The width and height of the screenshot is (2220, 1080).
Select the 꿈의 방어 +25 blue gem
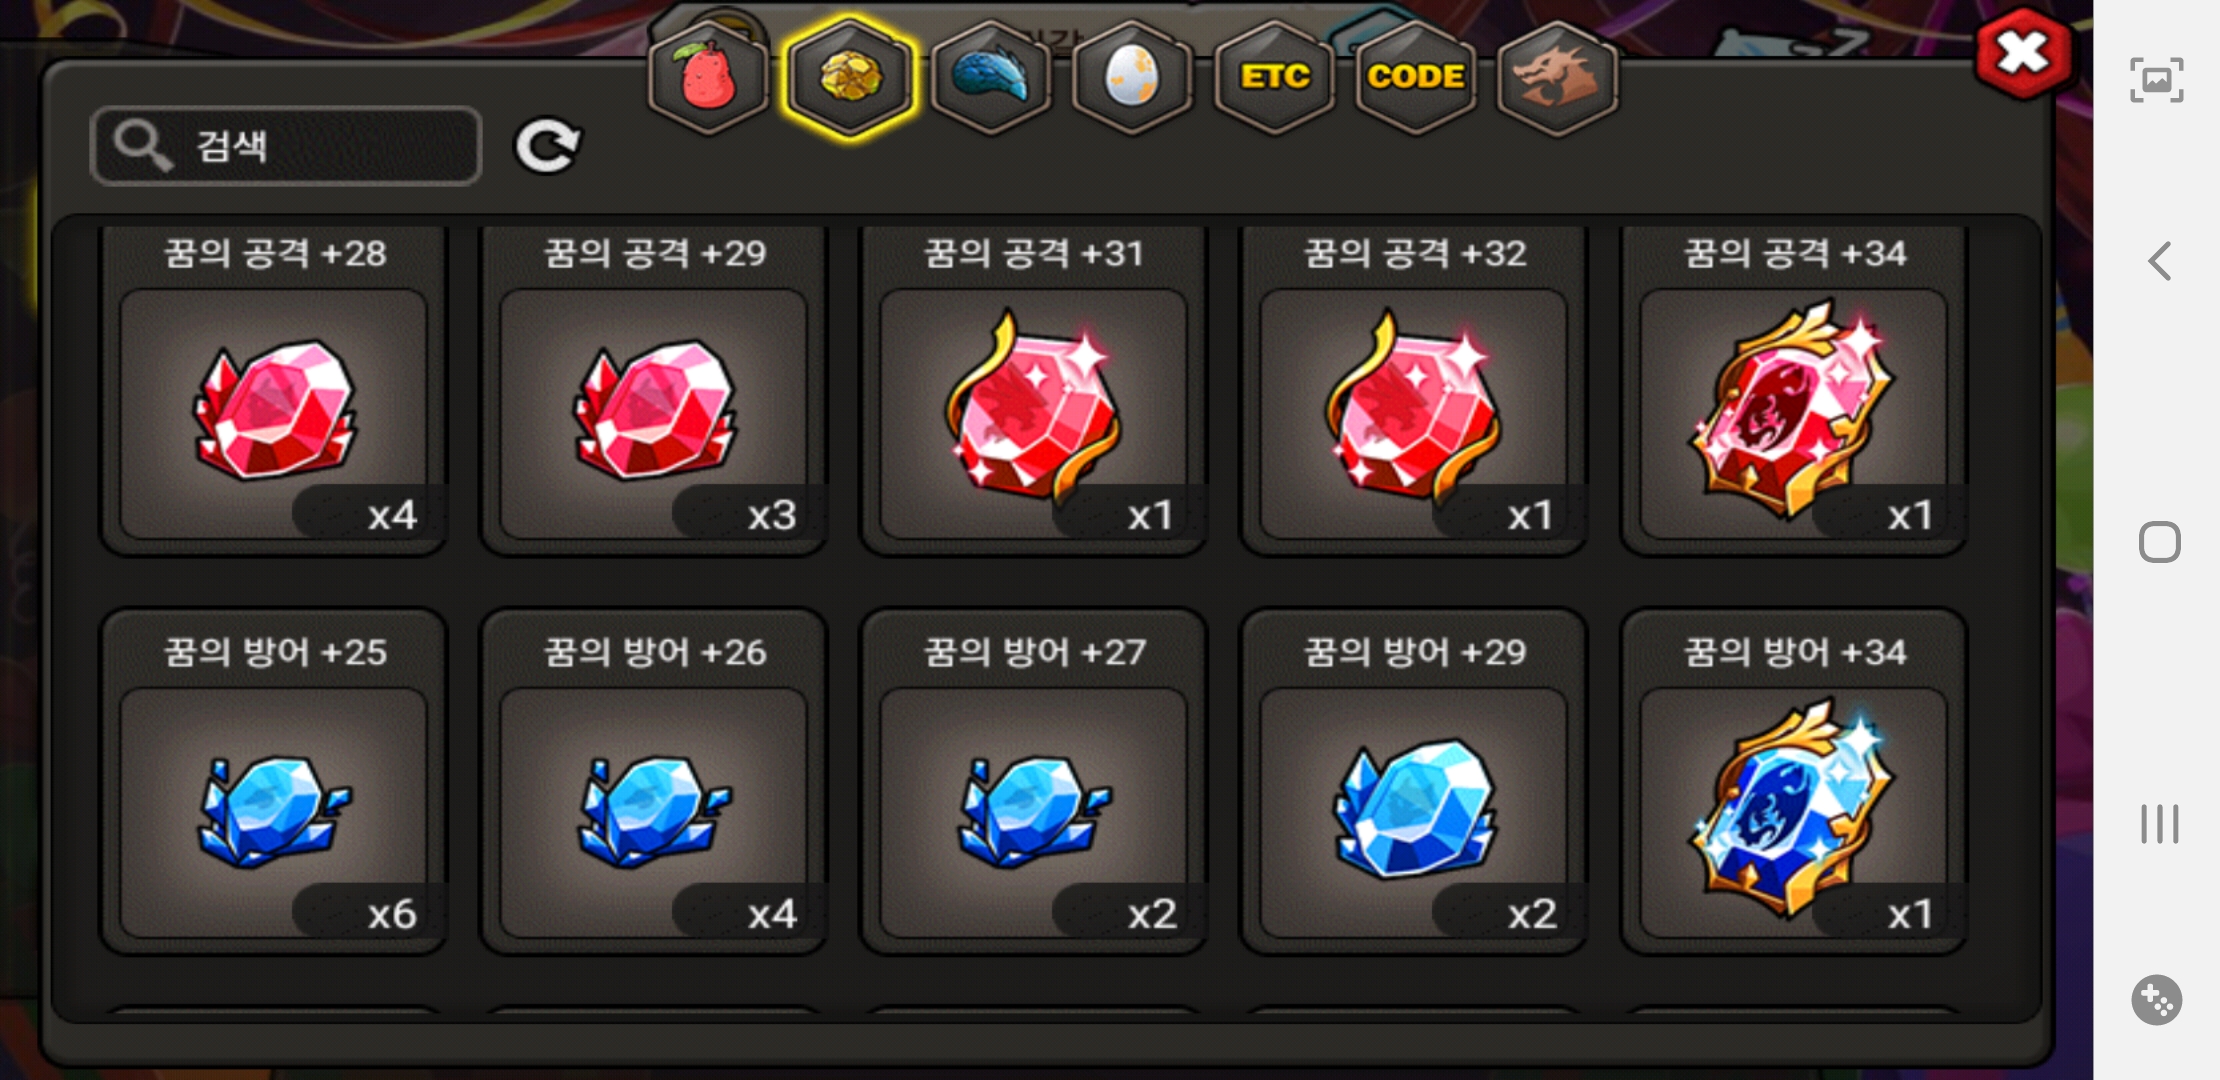(273, 782)
